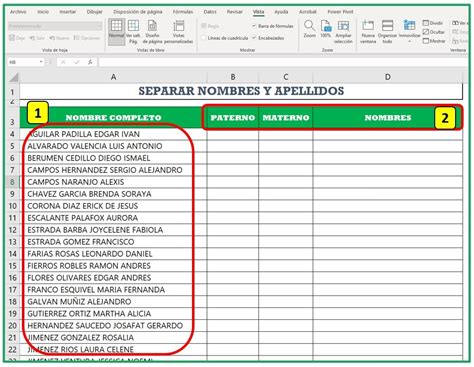Viewport: 474px width, 367px height.
Task: Open Diseño de página view
Action: coord(152,31)
